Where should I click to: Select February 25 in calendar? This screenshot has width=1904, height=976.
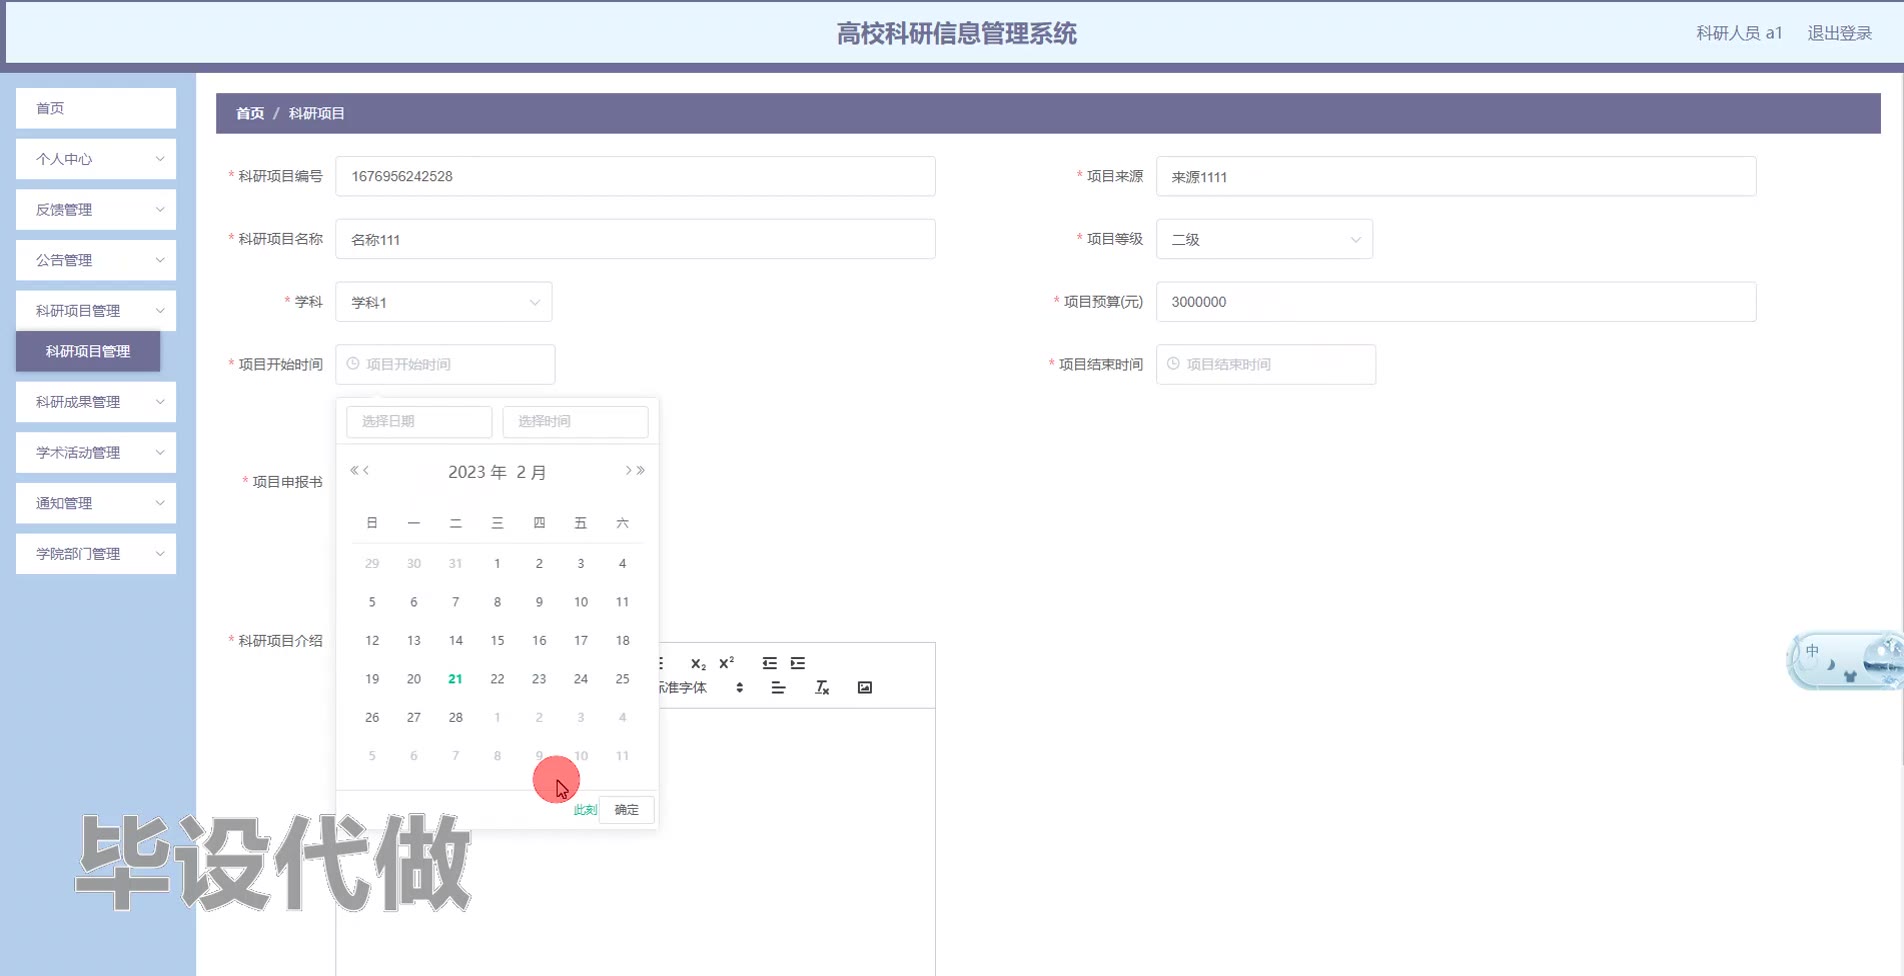tap(622, 679)
